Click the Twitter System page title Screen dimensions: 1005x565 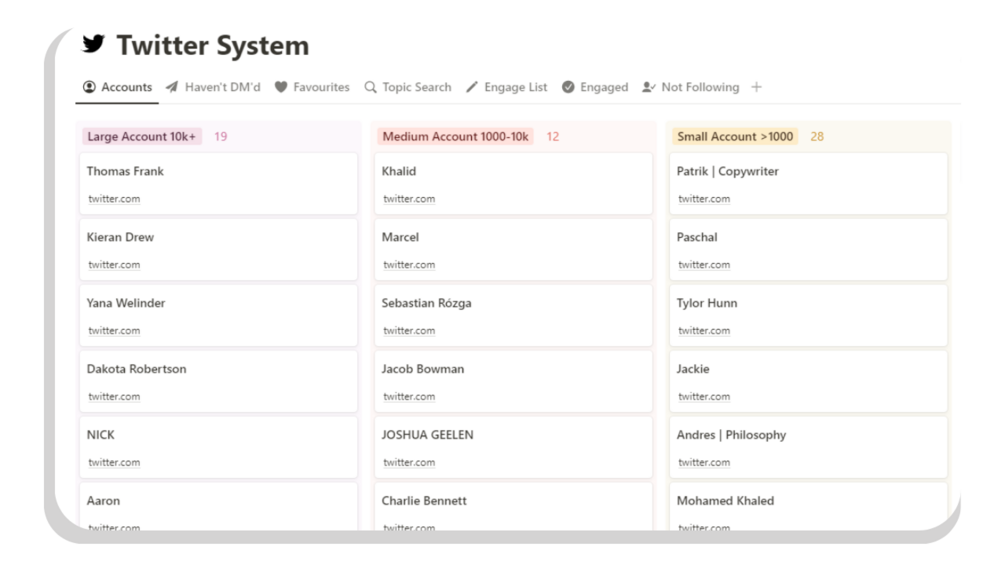pyautogui.click(x=213, y=45)
